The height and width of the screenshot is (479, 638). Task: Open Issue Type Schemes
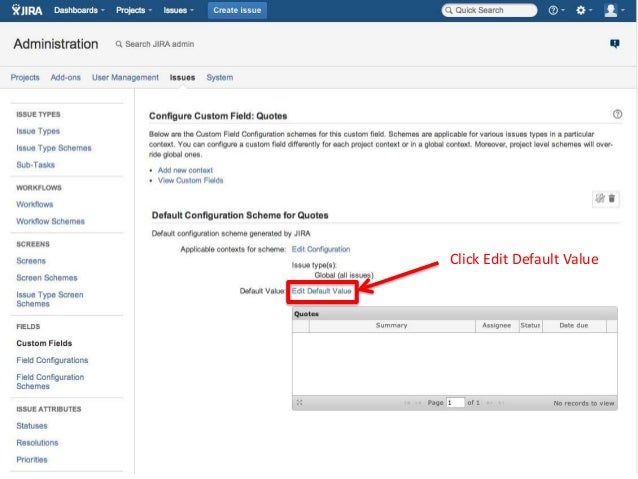[x=54, y=148]
